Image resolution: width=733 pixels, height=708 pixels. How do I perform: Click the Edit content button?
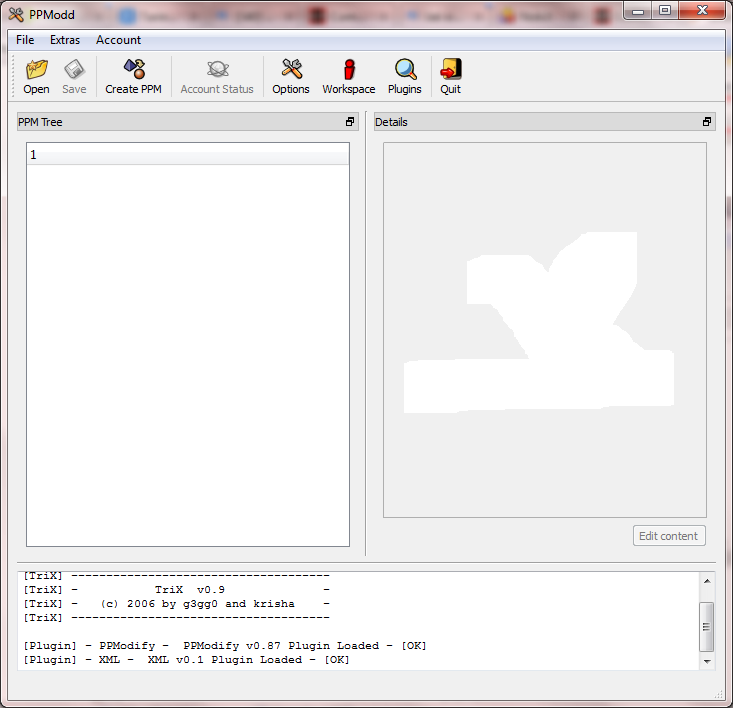click(669, 536)
